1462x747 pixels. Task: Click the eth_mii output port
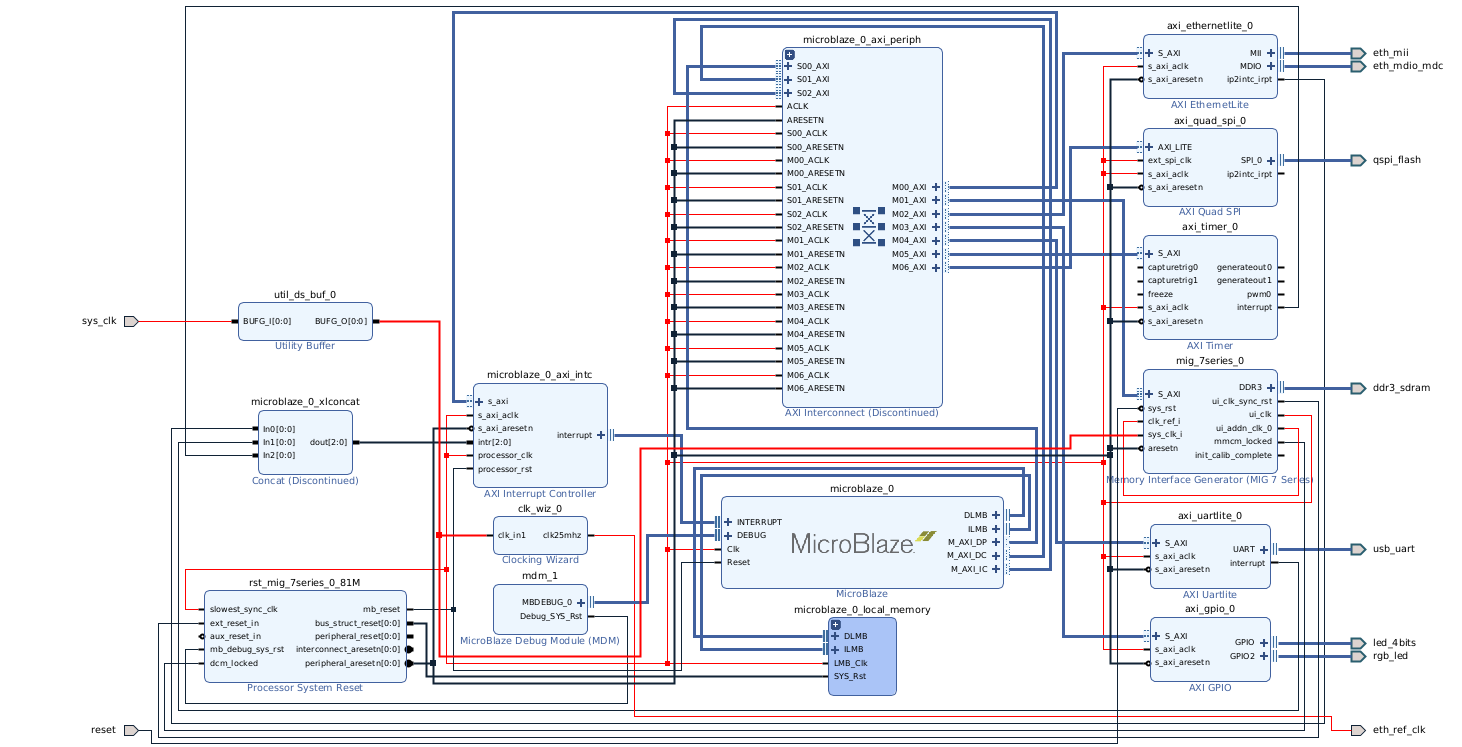(1357, 52)
